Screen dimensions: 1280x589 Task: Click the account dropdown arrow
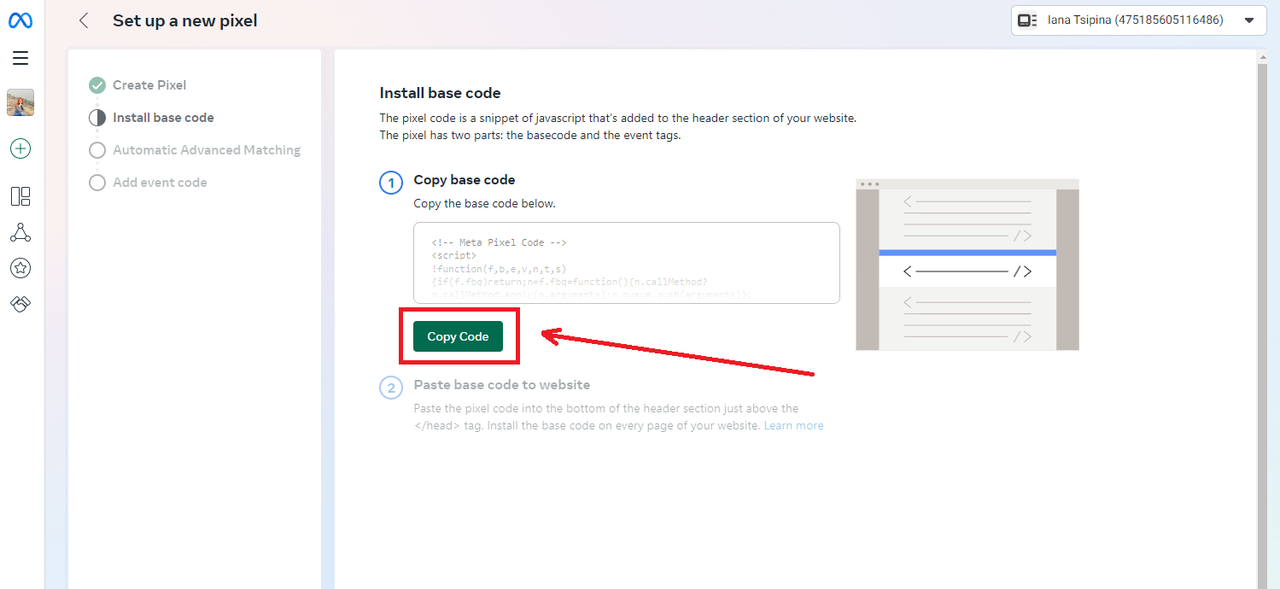1249,20
